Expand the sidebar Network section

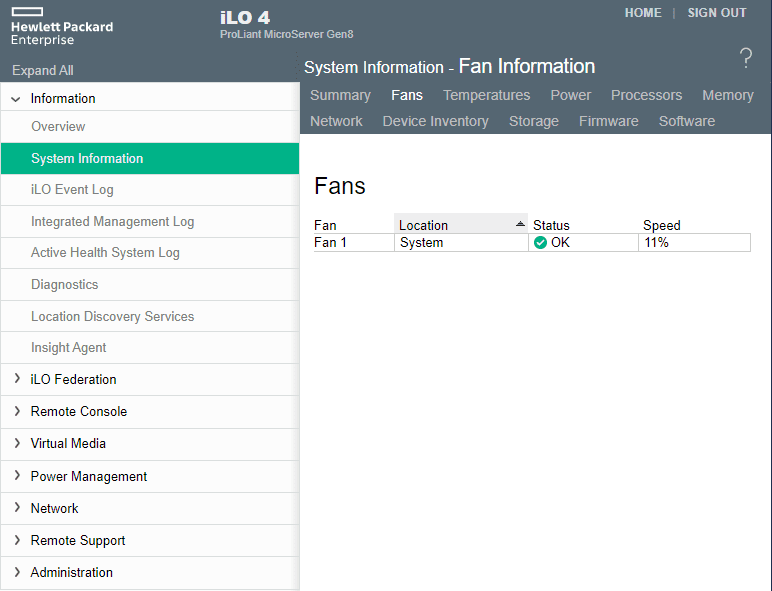[17, 507]
